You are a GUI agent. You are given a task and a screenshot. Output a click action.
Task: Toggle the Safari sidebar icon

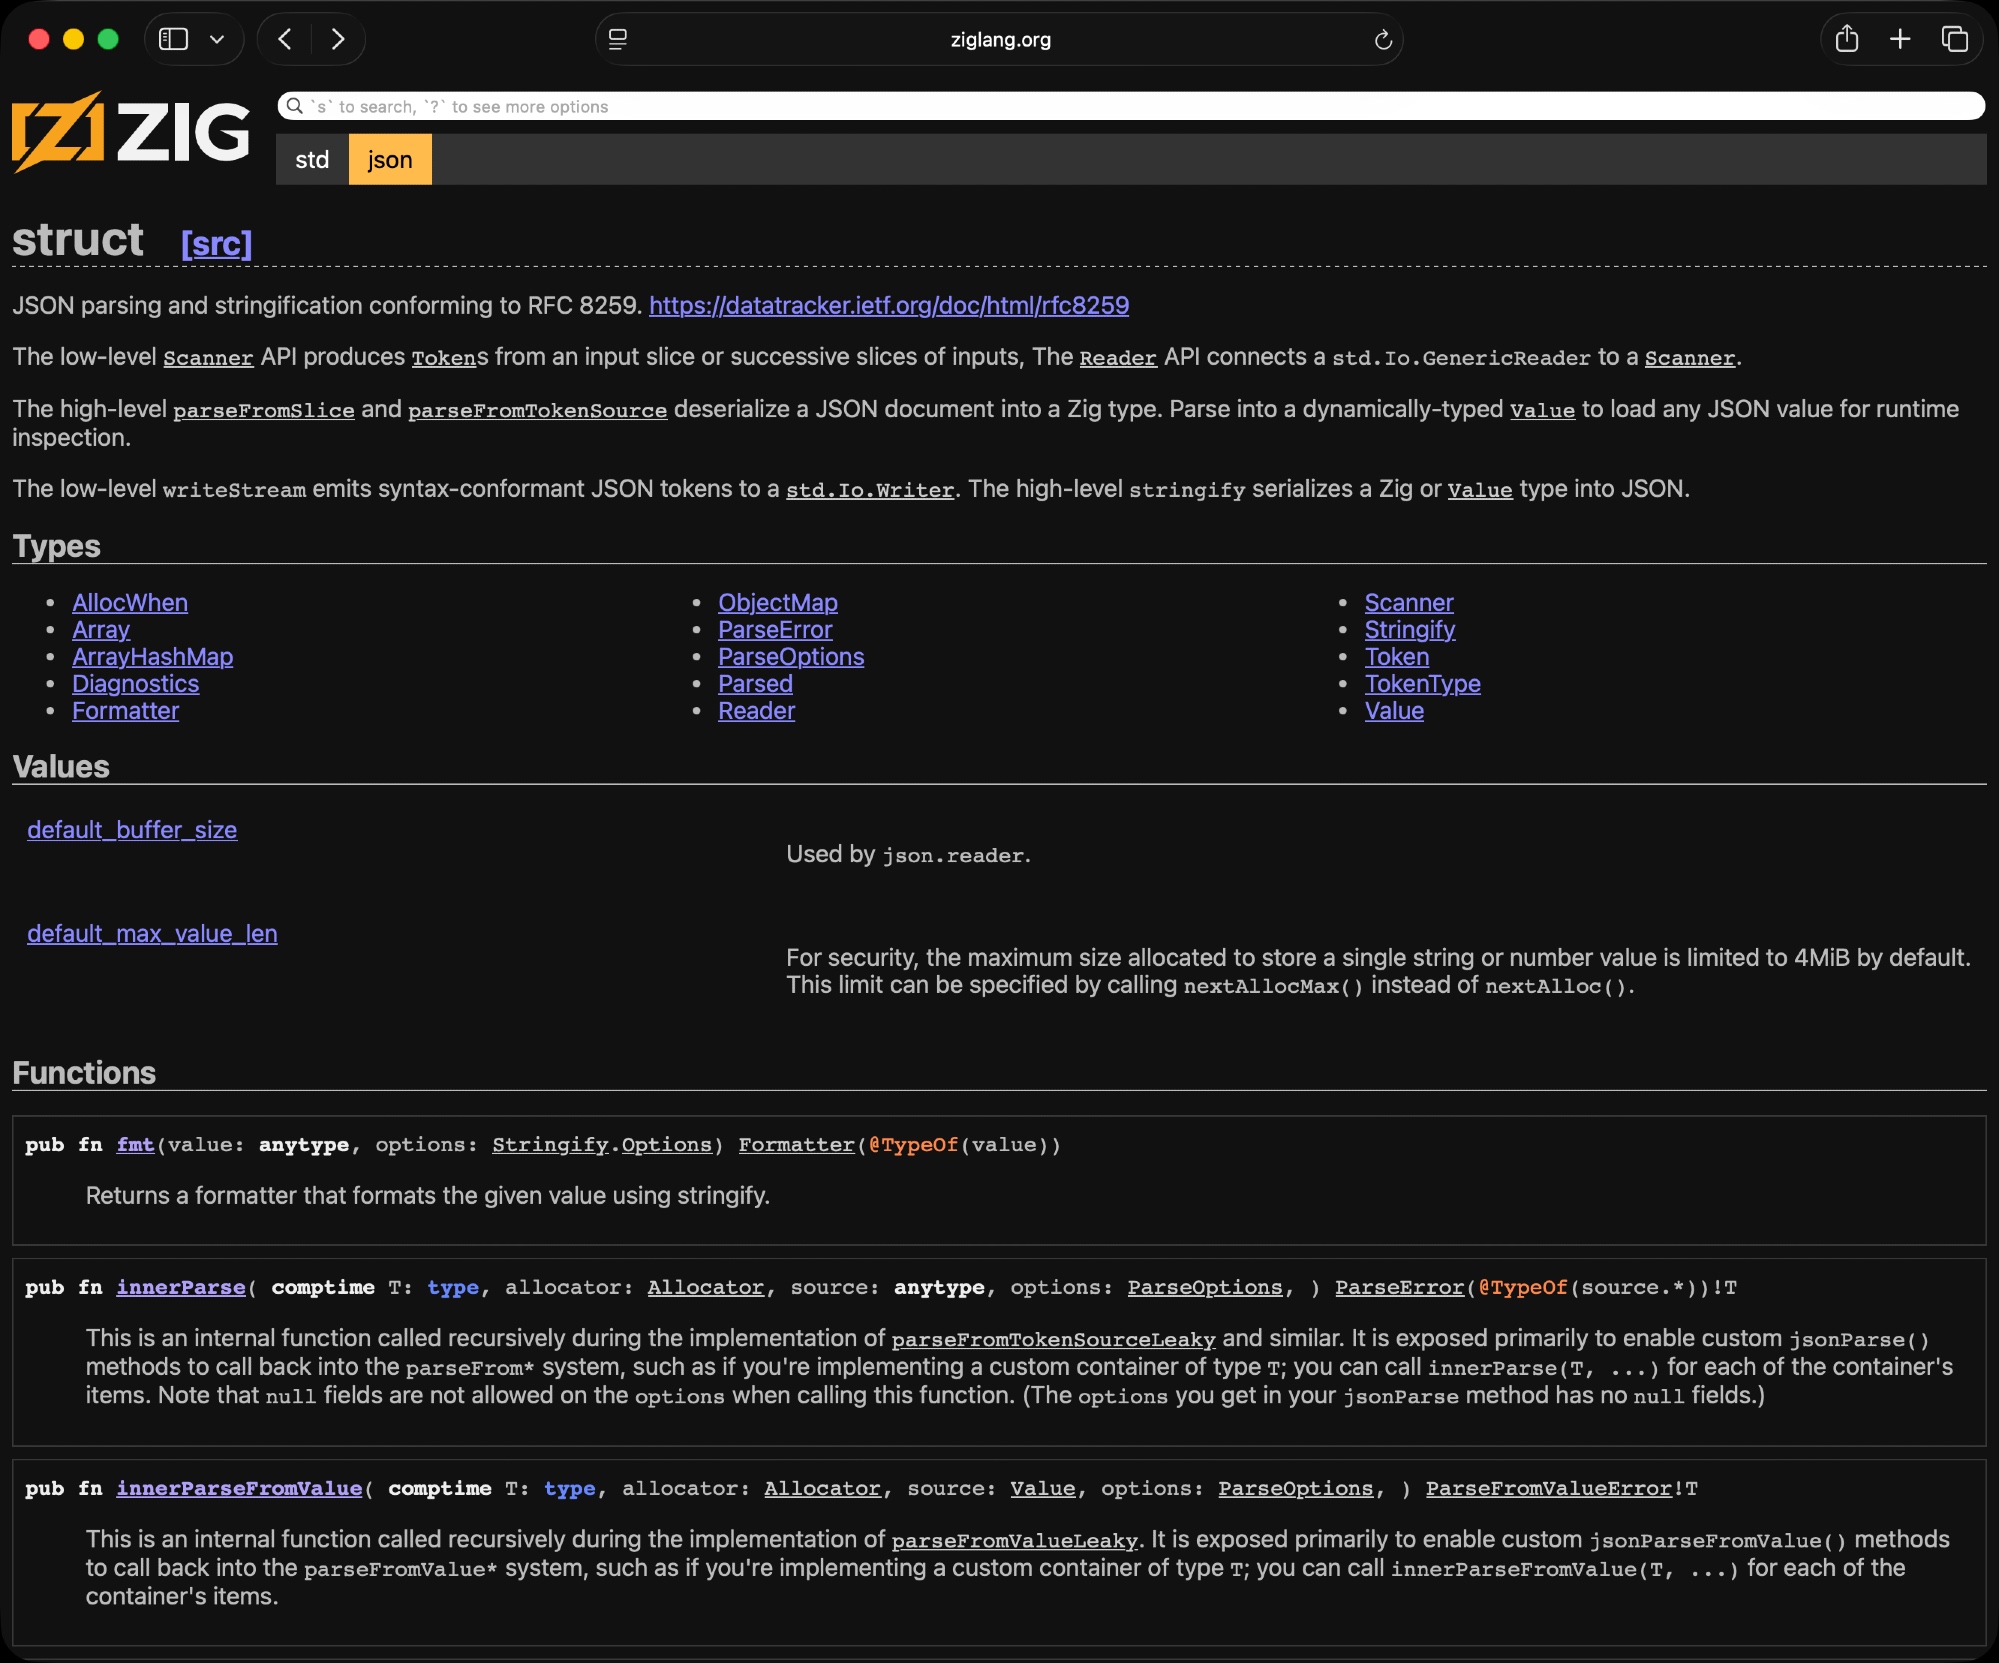point(174,39)
